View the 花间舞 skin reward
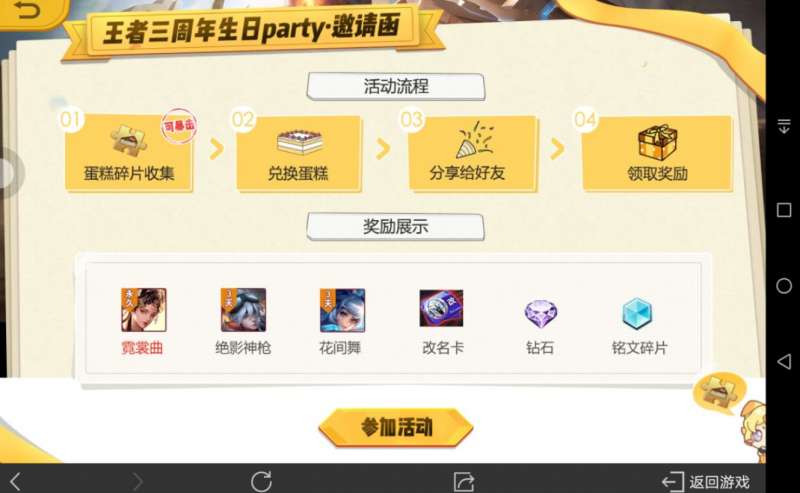 [342, 310]
